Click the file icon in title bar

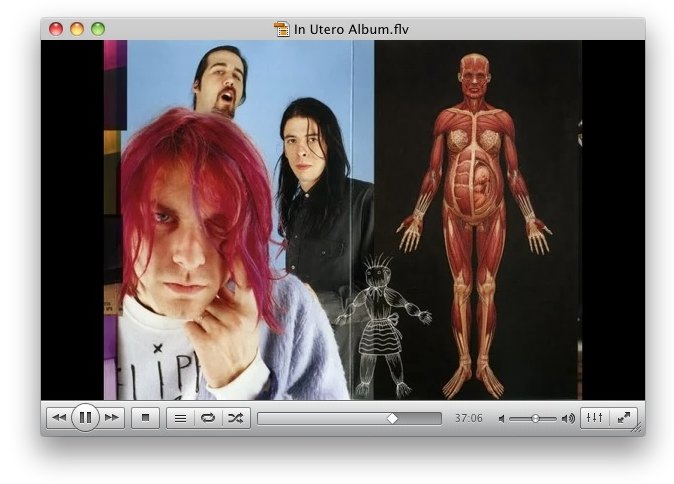point(282,29)
